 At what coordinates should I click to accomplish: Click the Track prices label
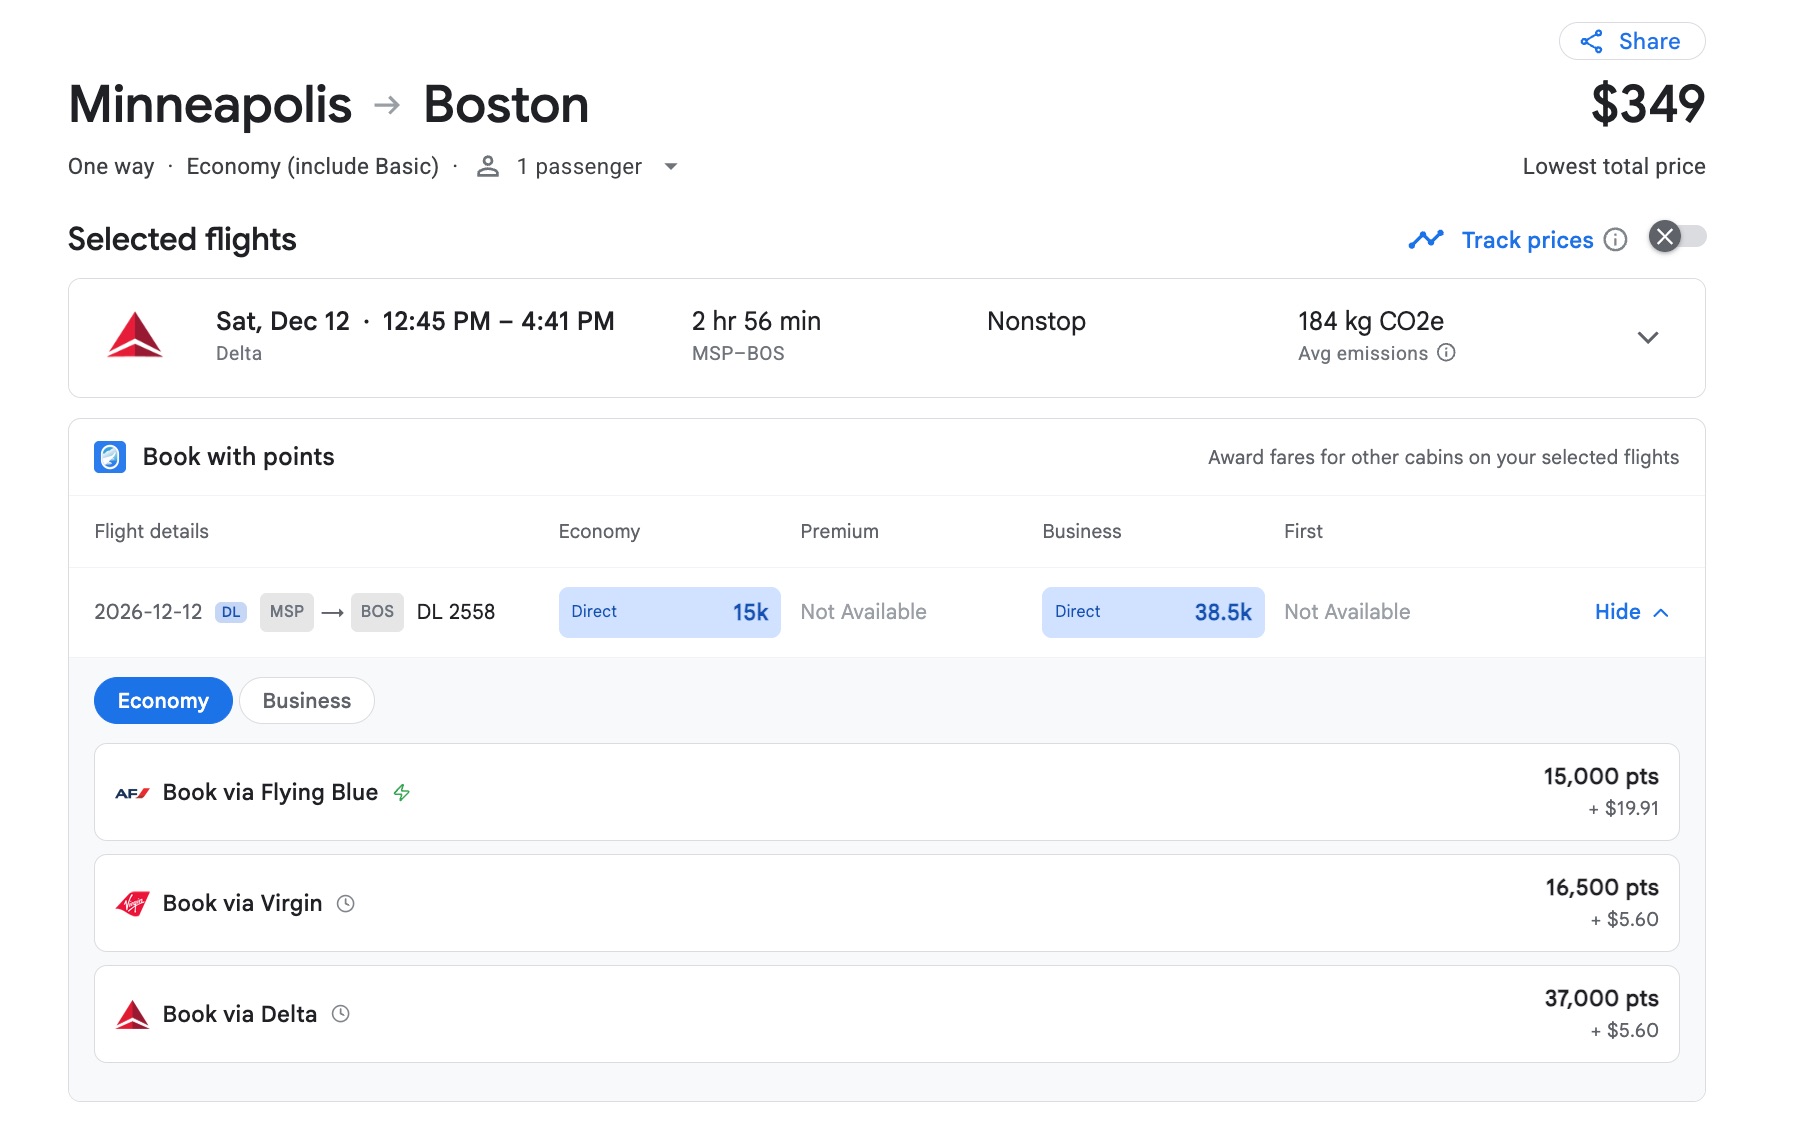[x=1527, y=240]
